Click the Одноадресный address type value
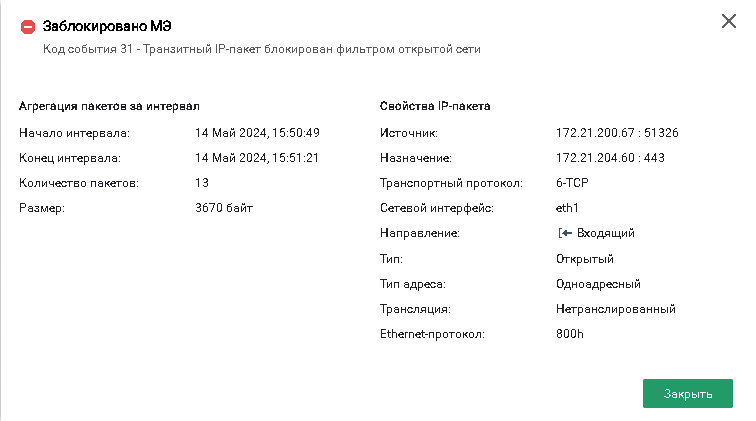 pos(598,284)
